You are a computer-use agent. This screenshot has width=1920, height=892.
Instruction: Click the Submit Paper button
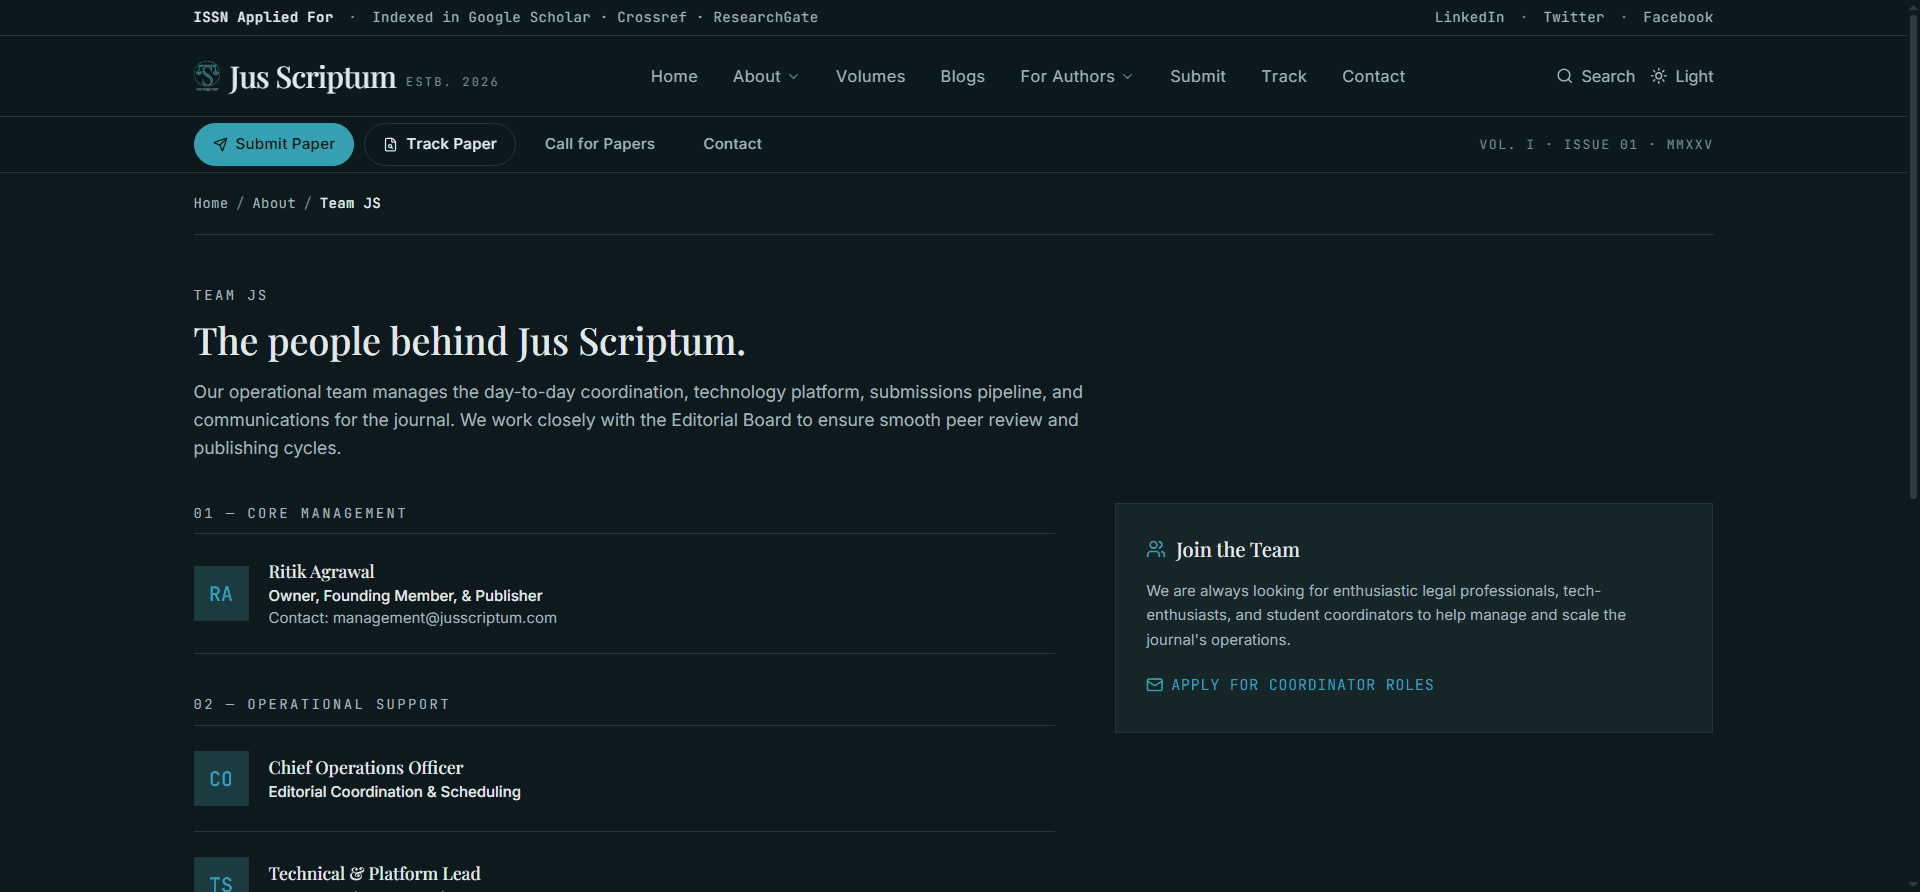point(274,144)
